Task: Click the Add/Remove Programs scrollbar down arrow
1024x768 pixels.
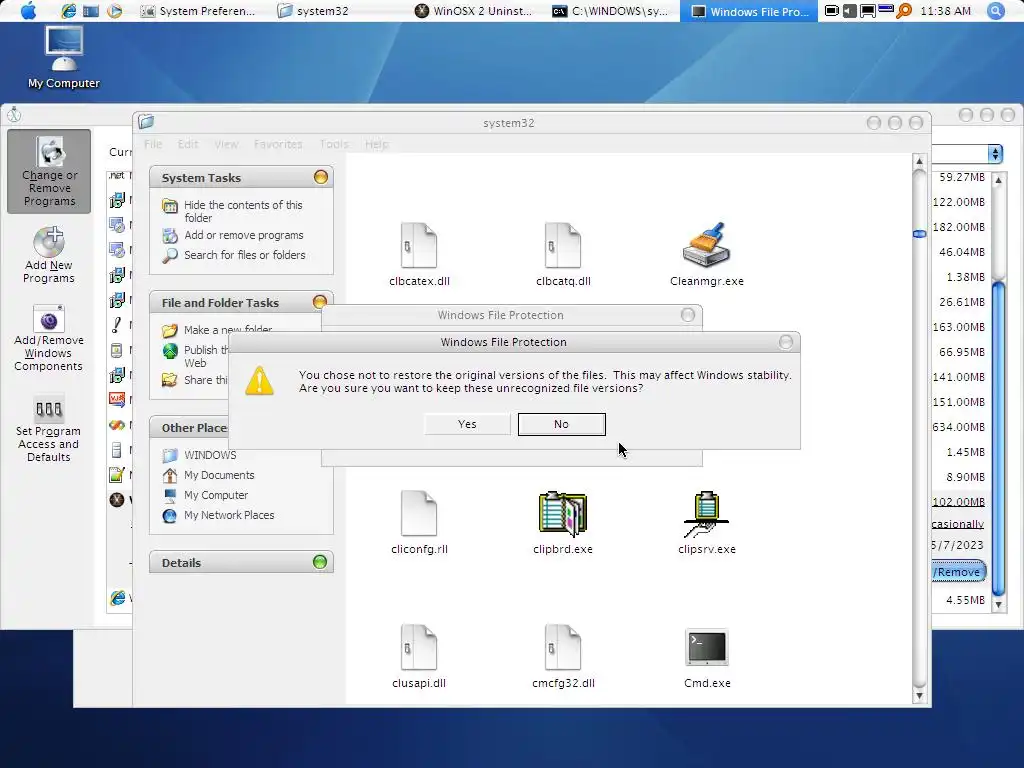Action: coord(998,605)
